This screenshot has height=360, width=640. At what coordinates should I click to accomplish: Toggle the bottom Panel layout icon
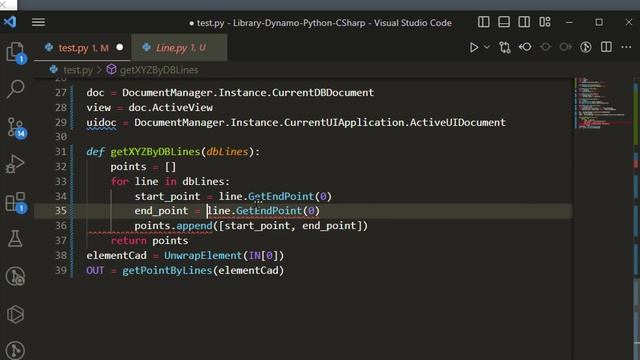[x=504, y=22]
